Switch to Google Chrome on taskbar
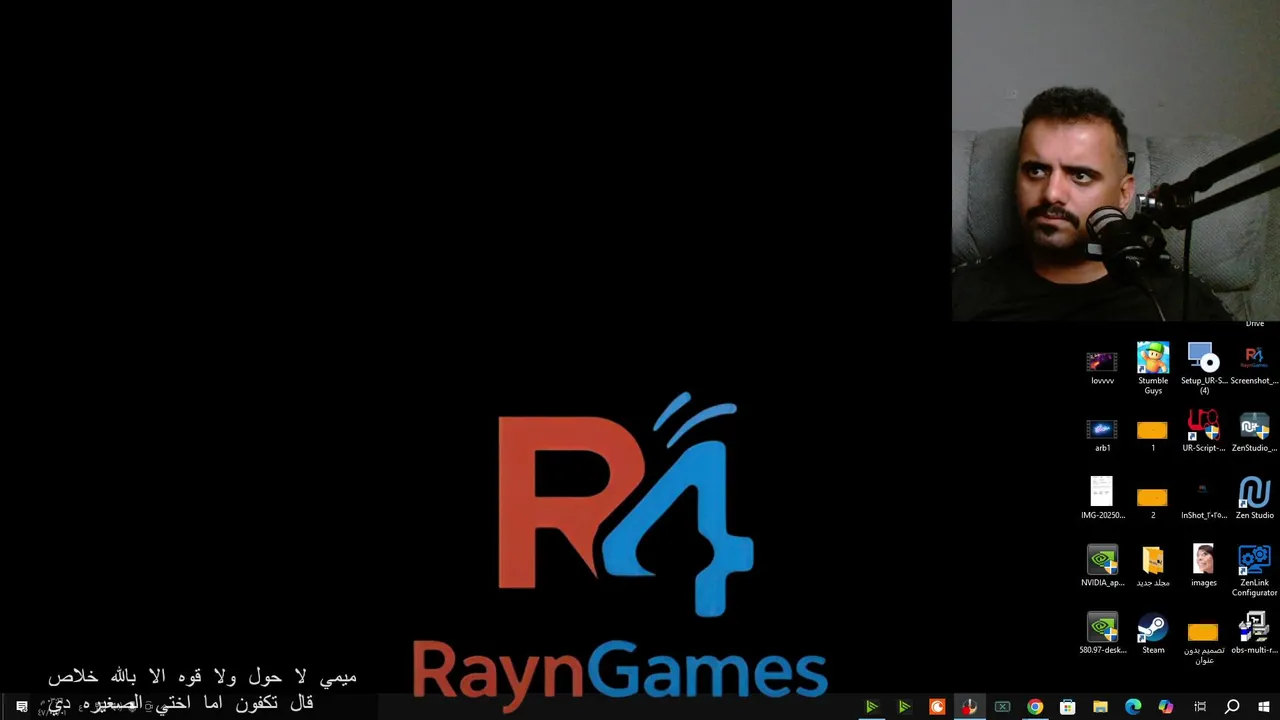Viewport: 1280px width, 720px height. tap(1035, 707)
